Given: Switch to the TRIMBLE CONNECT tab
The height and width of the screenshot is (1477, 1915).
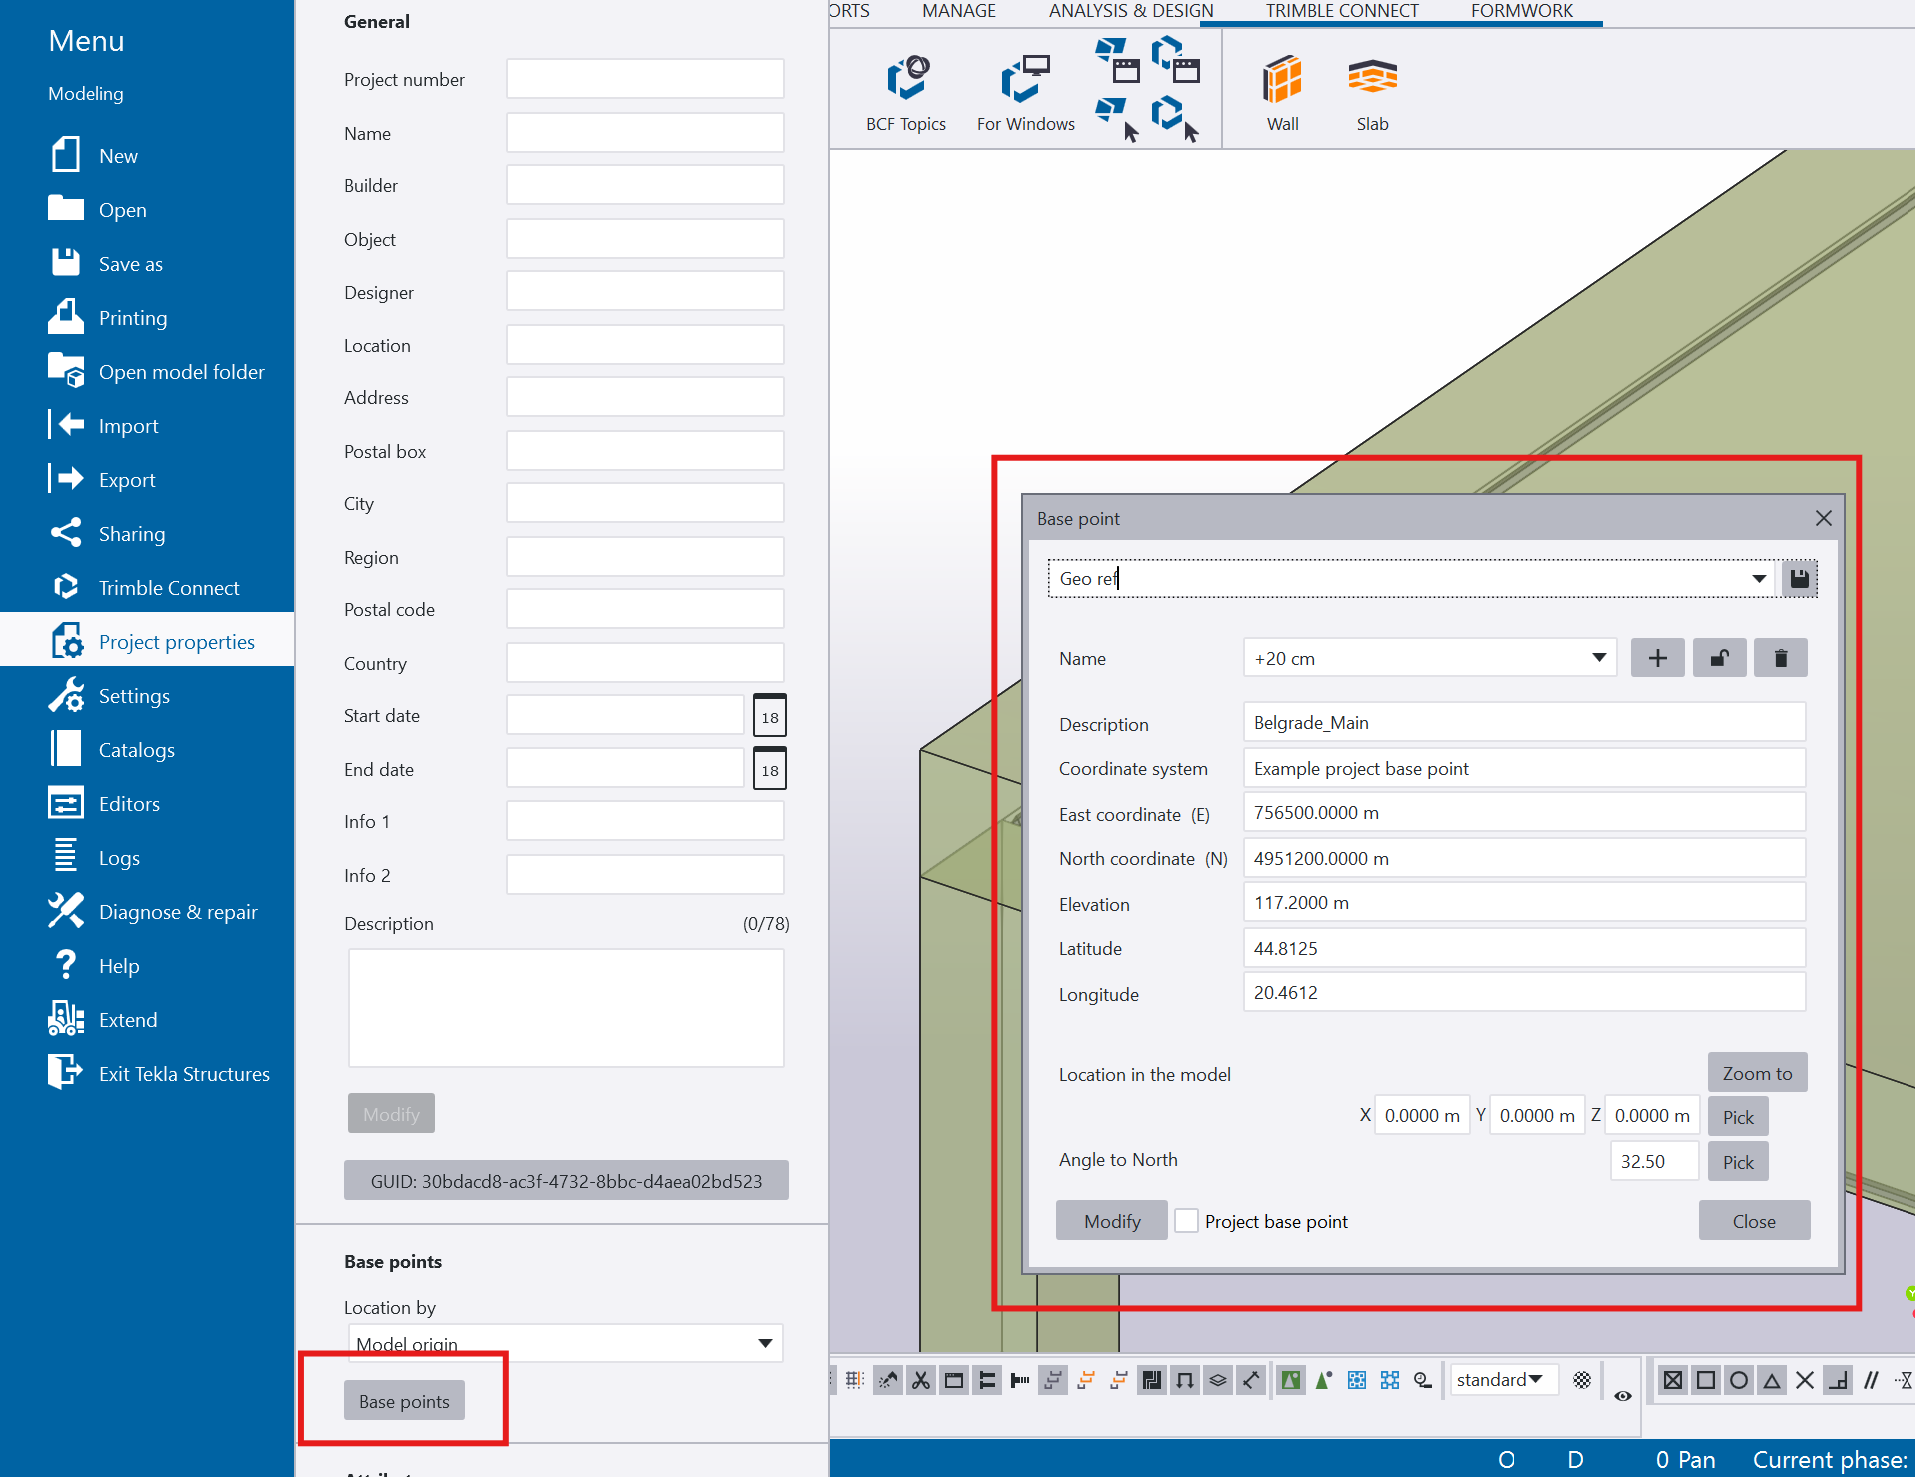Looking at the screenshot, I should coord(1342,11).
